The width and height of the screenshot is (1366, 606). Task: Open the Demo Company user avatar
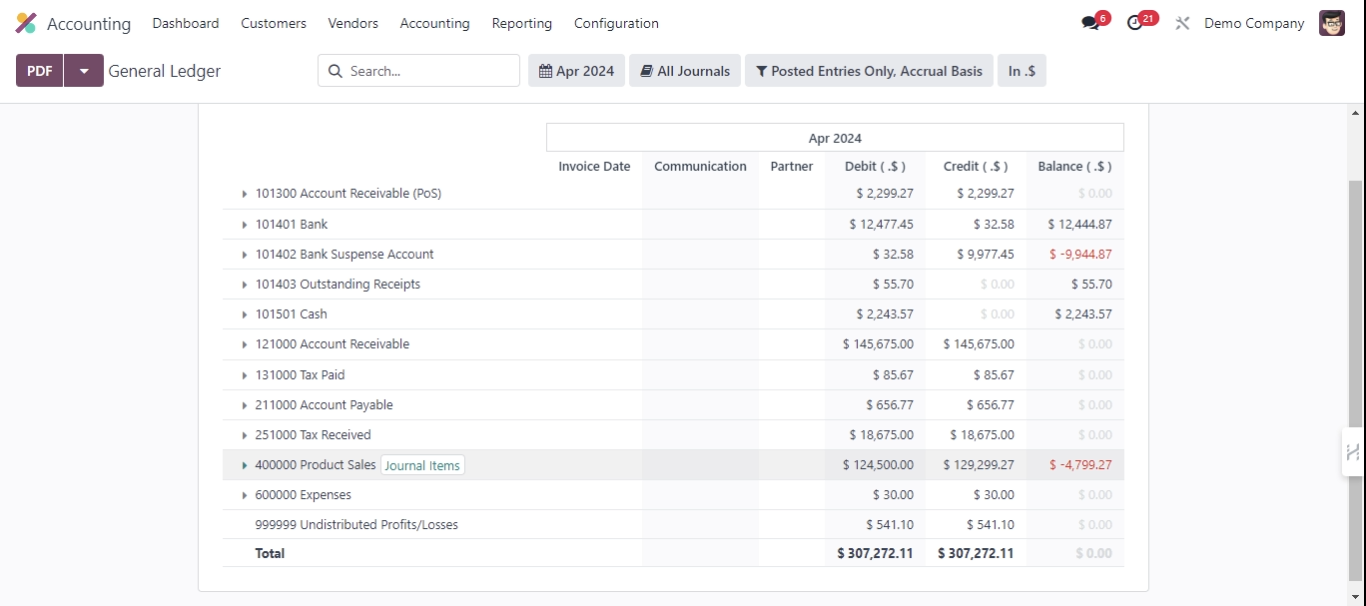pos(1332,22)
